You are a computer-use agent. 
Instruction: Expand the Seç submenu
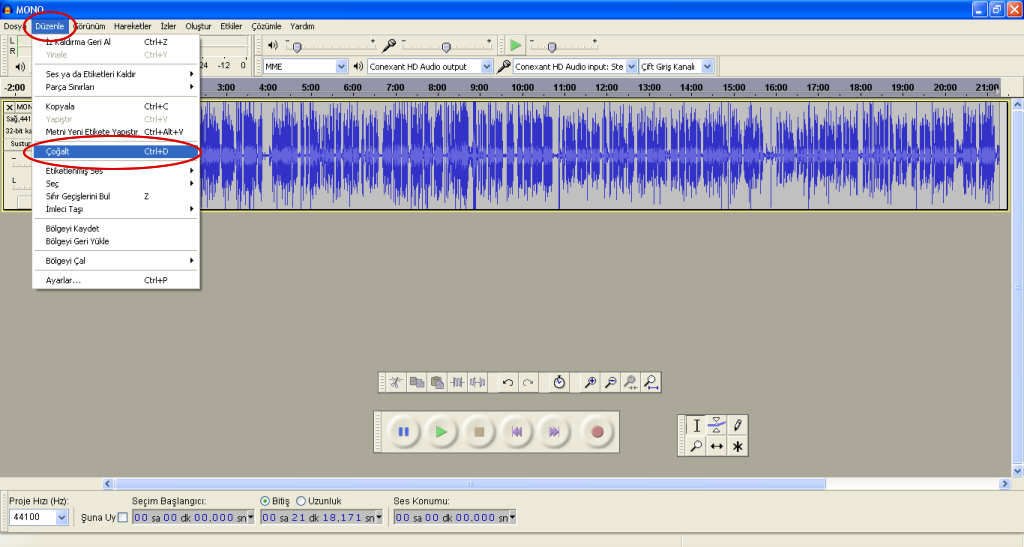(x=116, y=183)
